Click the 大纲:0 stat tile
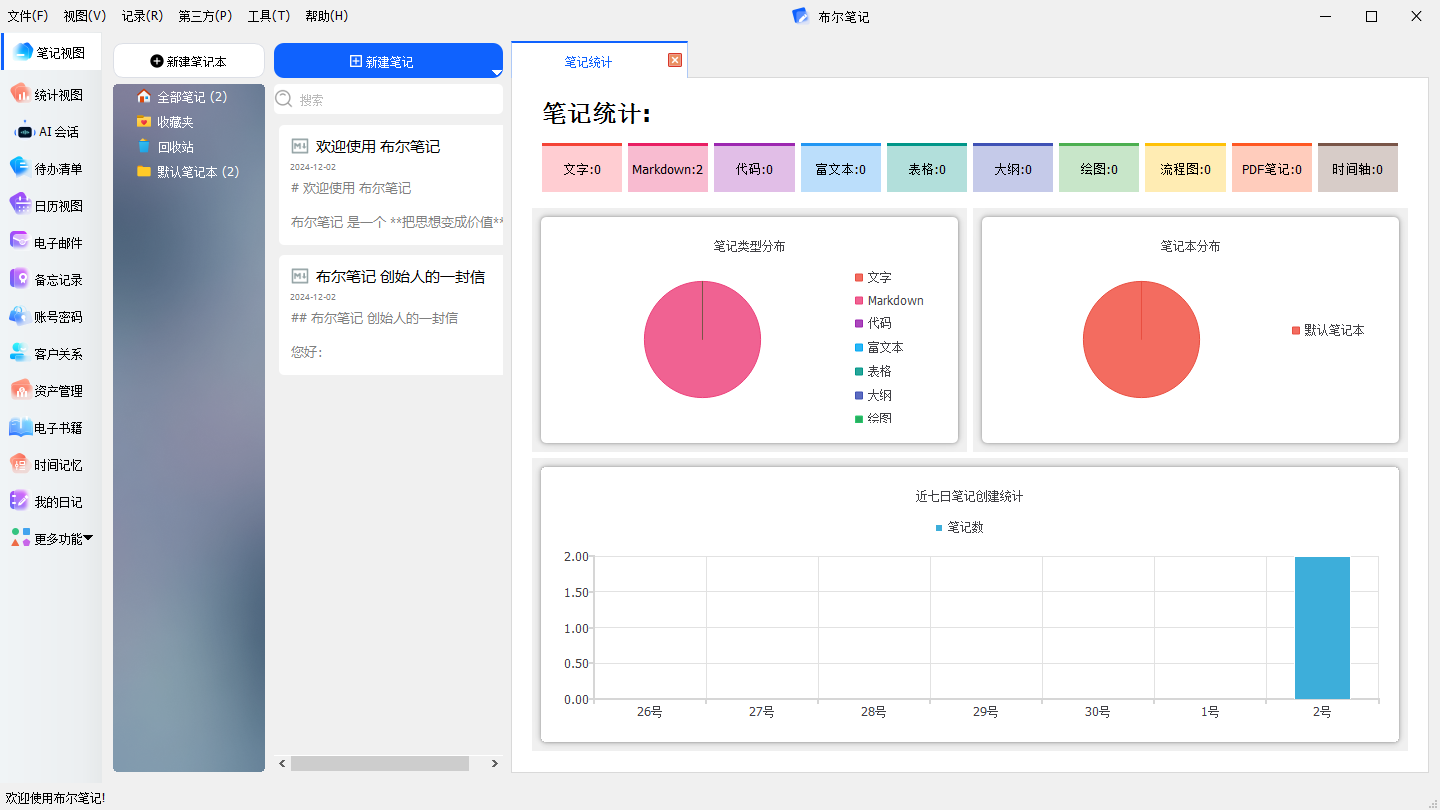This screenshot has height=810, width=1440. click(x=1013, y=168)
